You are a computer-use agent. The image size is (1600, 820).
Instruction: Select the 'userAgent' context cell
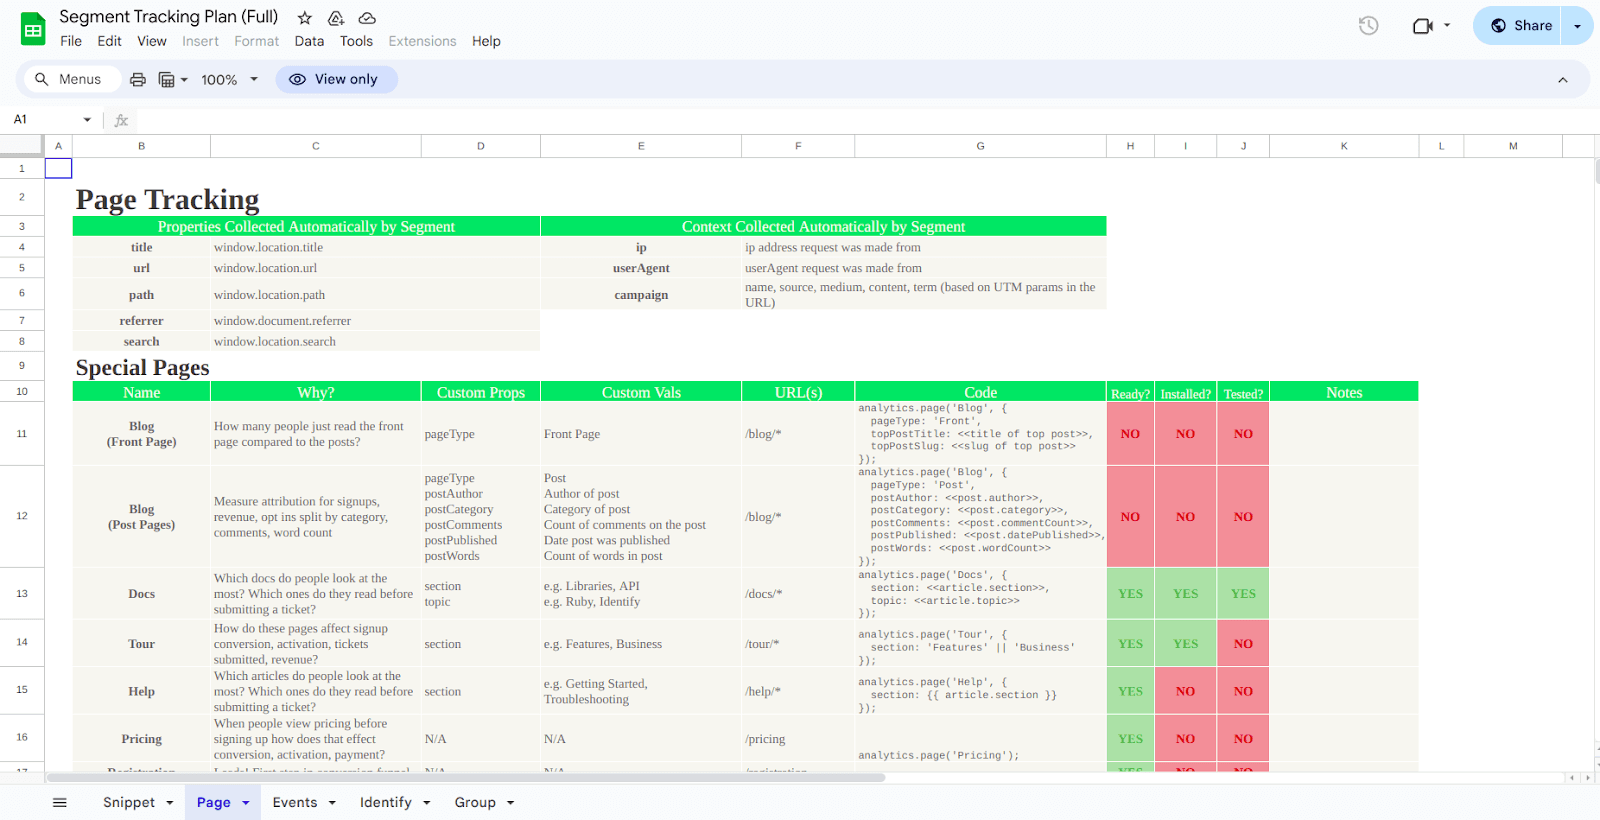tap(641, 268)
